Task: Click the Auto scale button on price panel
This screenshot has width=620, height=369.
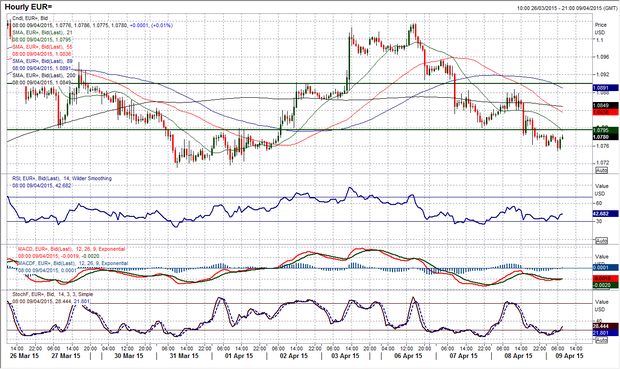Action: click(601, 170)
